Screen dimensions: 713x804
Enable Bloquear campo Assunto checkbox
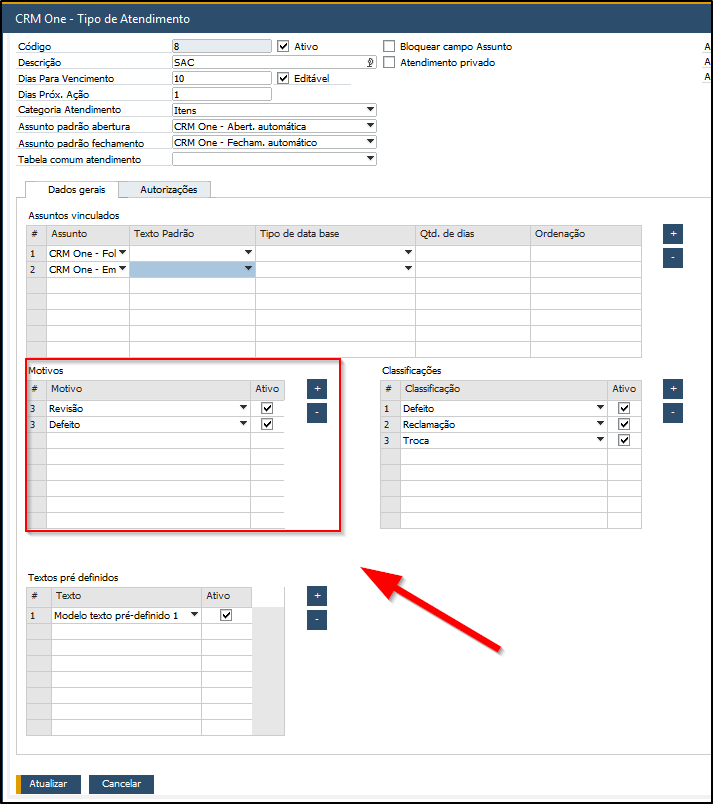coord(390,46)
